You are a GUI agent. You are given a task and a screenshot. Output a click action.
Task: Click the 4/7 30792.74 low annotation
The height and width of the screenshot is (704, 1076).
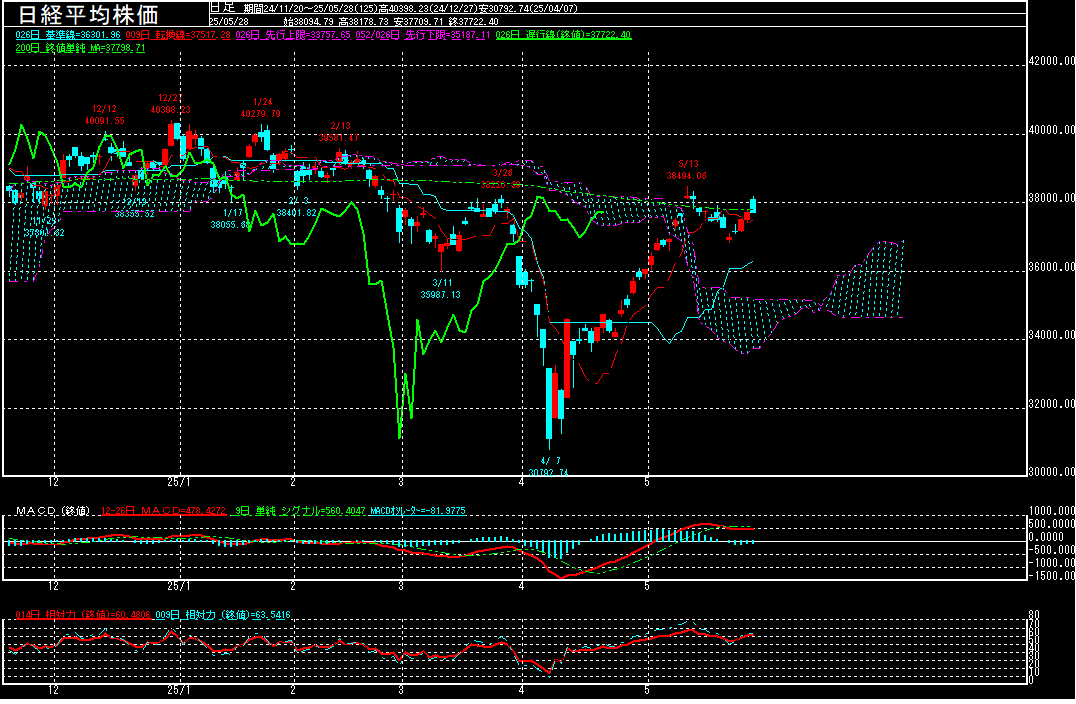point(549,467)
